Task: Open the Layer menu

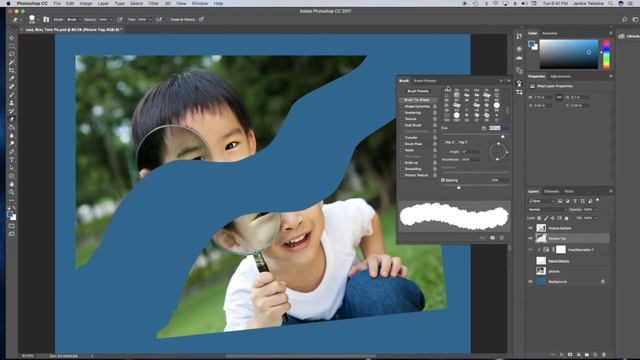Action: 103,3
